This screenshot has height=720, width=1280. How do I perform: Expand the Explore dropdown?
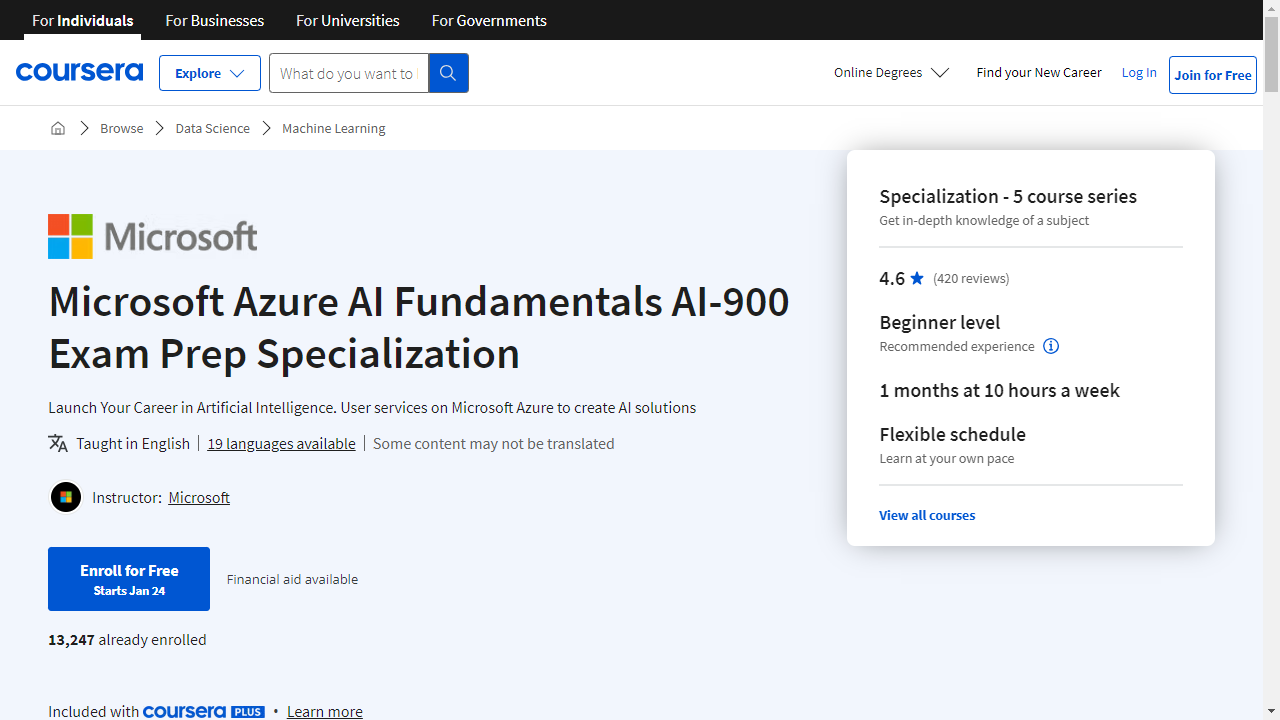(210, 73)
